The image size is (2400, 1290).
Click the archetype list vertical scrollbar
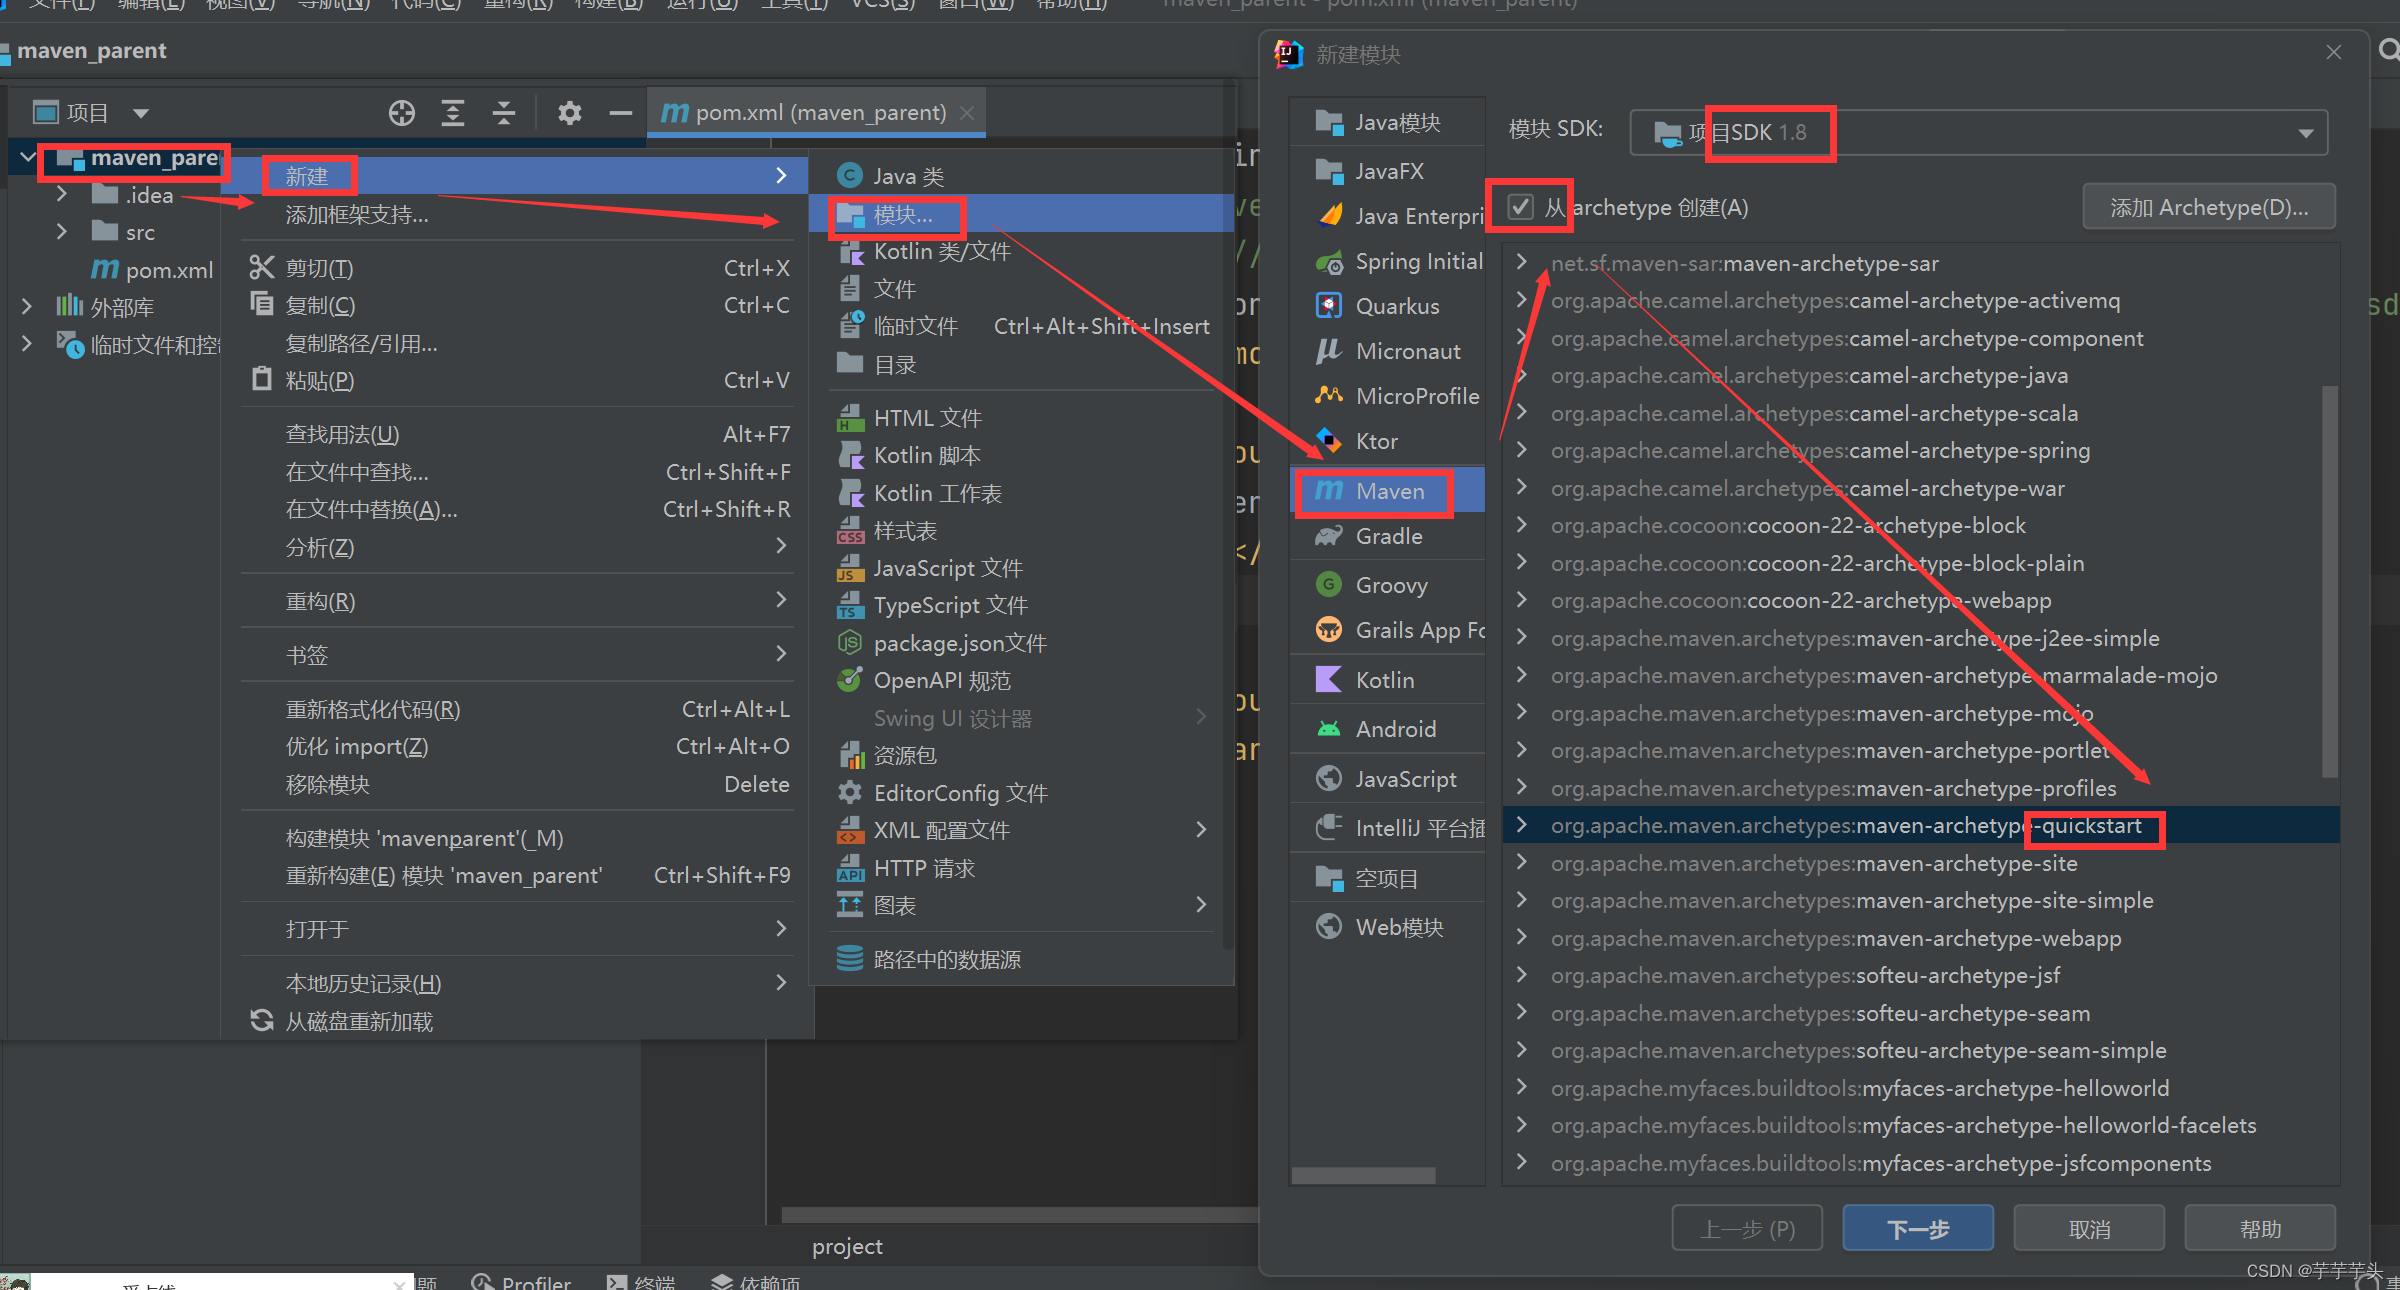[2329, 580]
